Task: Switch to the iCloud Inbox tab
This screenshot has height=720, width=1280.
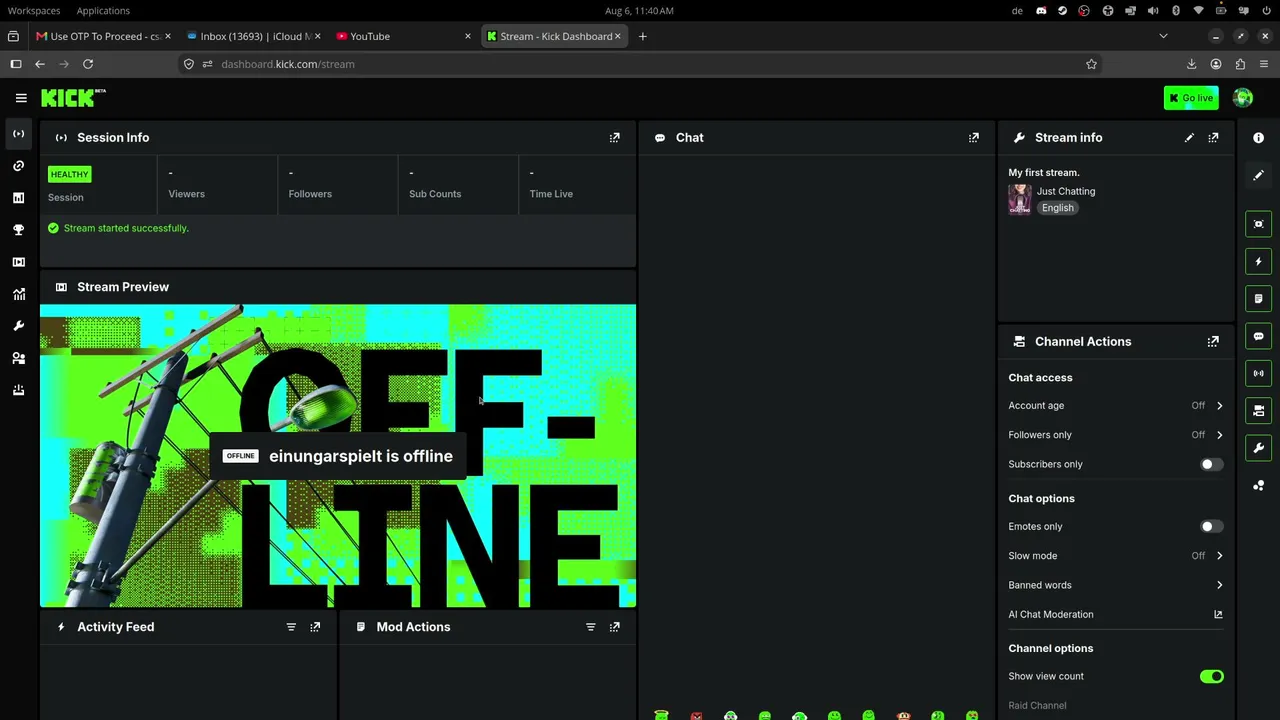Action: tap(252, 36)
